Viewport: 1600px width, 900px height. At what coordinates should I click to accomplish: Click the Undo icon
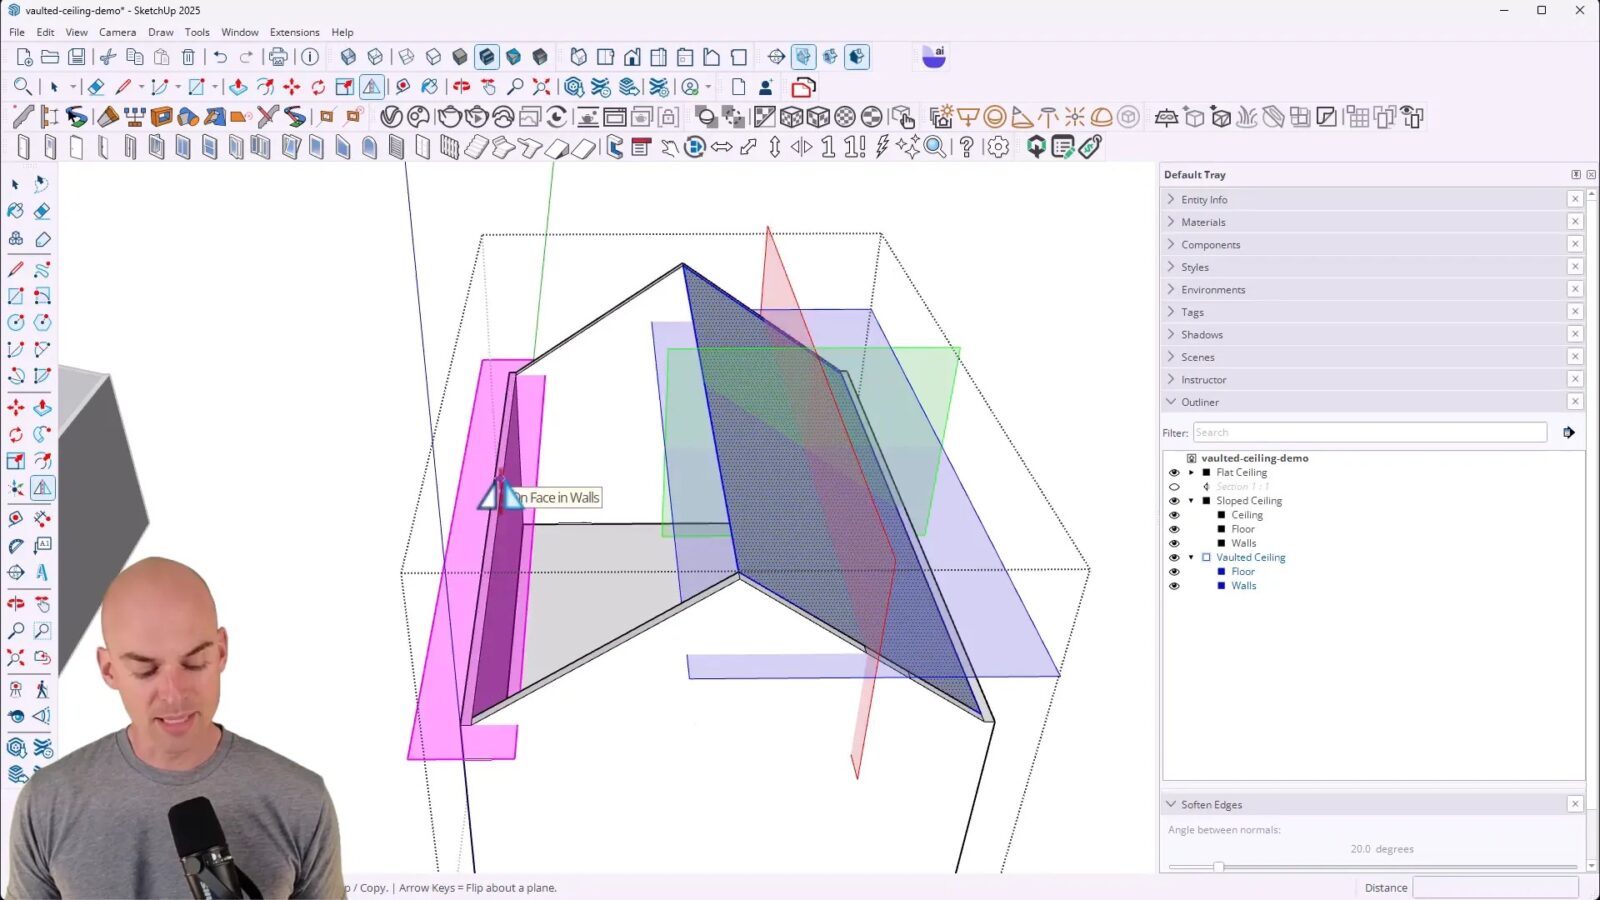(x=221, y=57)
